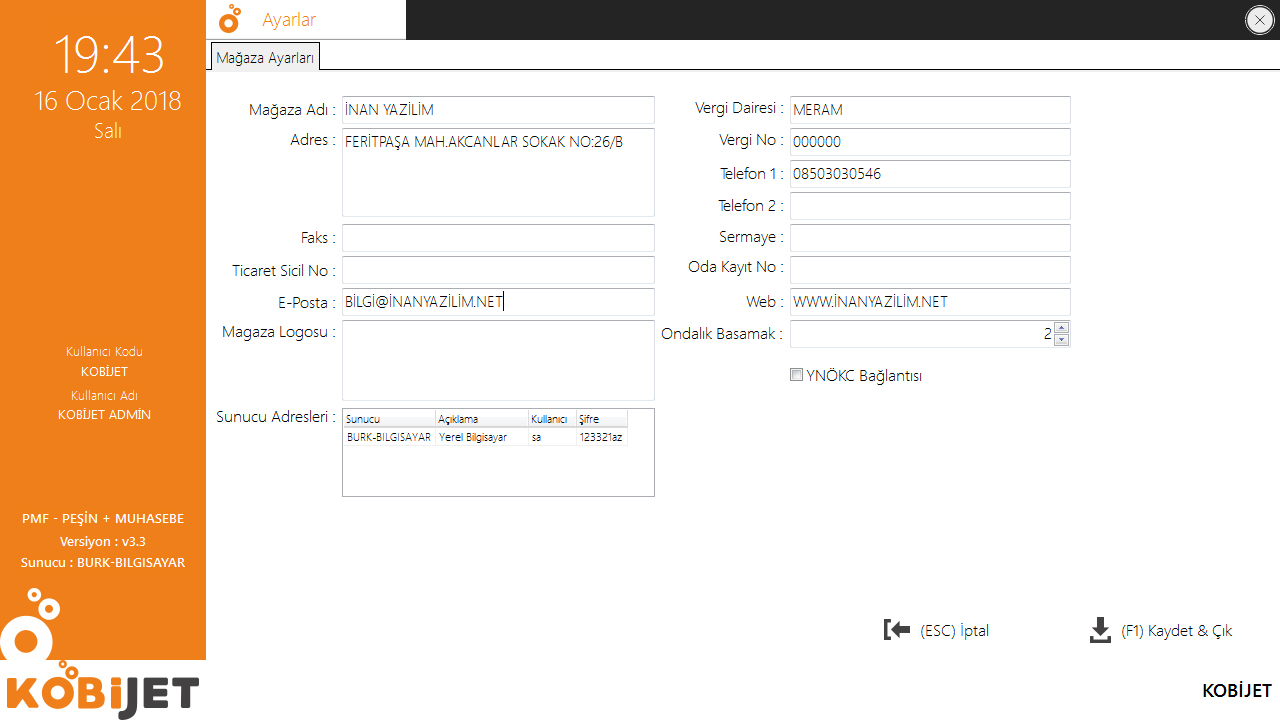1280x720 pixels.
Task: Click the Sermaye input field
Action: (930, 238)
